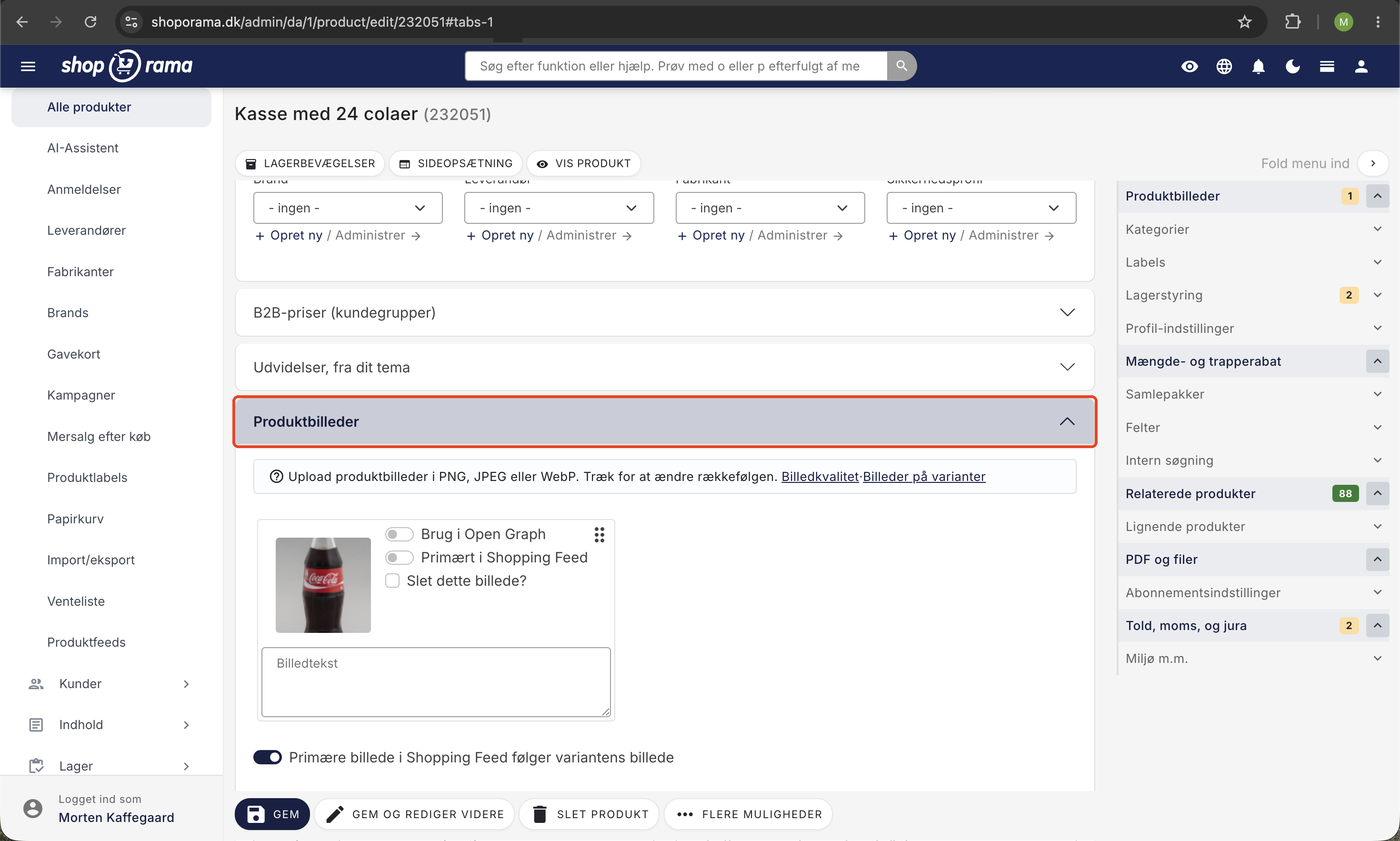Open the hamburger menu icon
The height and width of the screenshot is (841, 1400).
click(28, 66)
